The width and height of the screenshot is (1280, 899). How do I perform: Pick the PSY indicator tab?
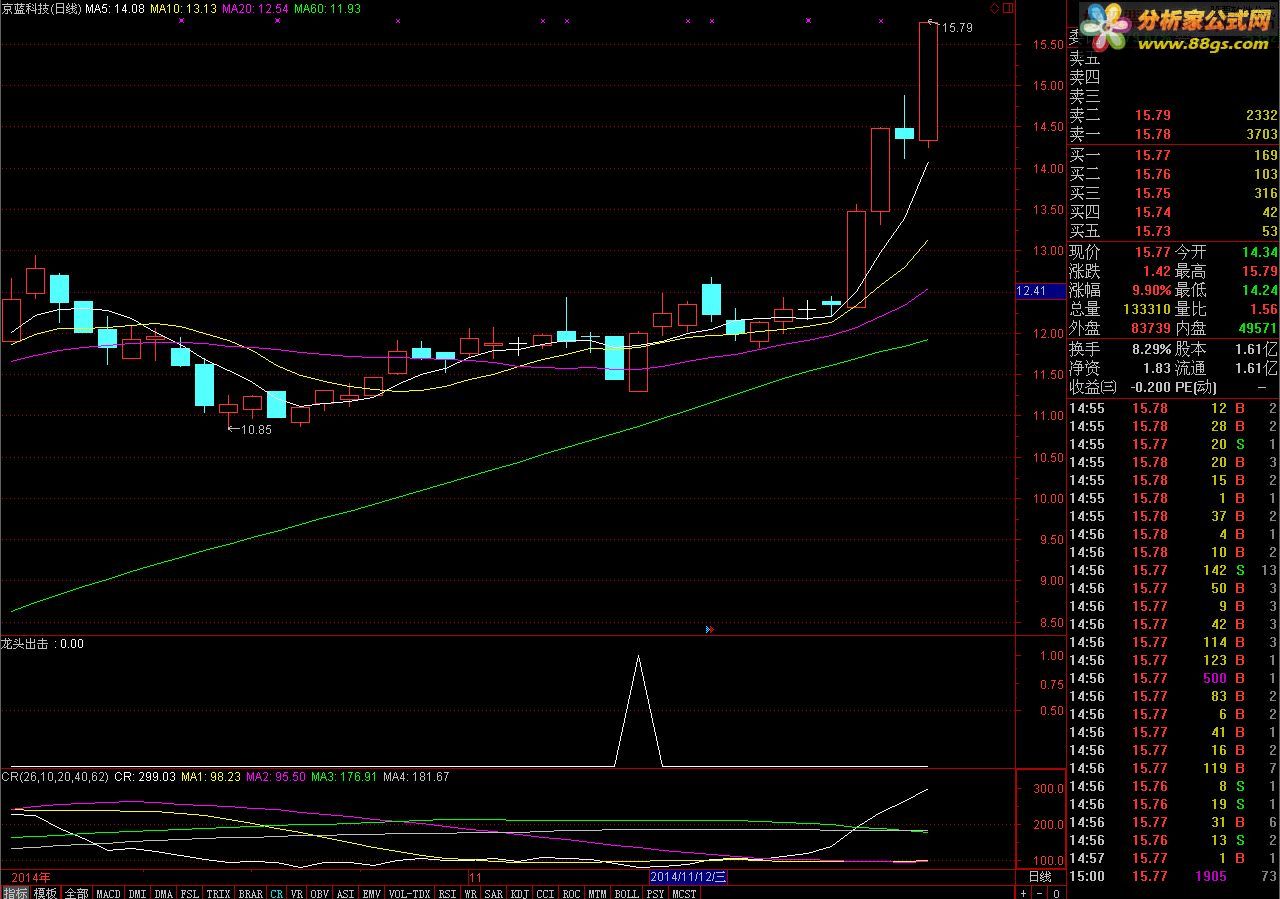[x=656, y=892]
